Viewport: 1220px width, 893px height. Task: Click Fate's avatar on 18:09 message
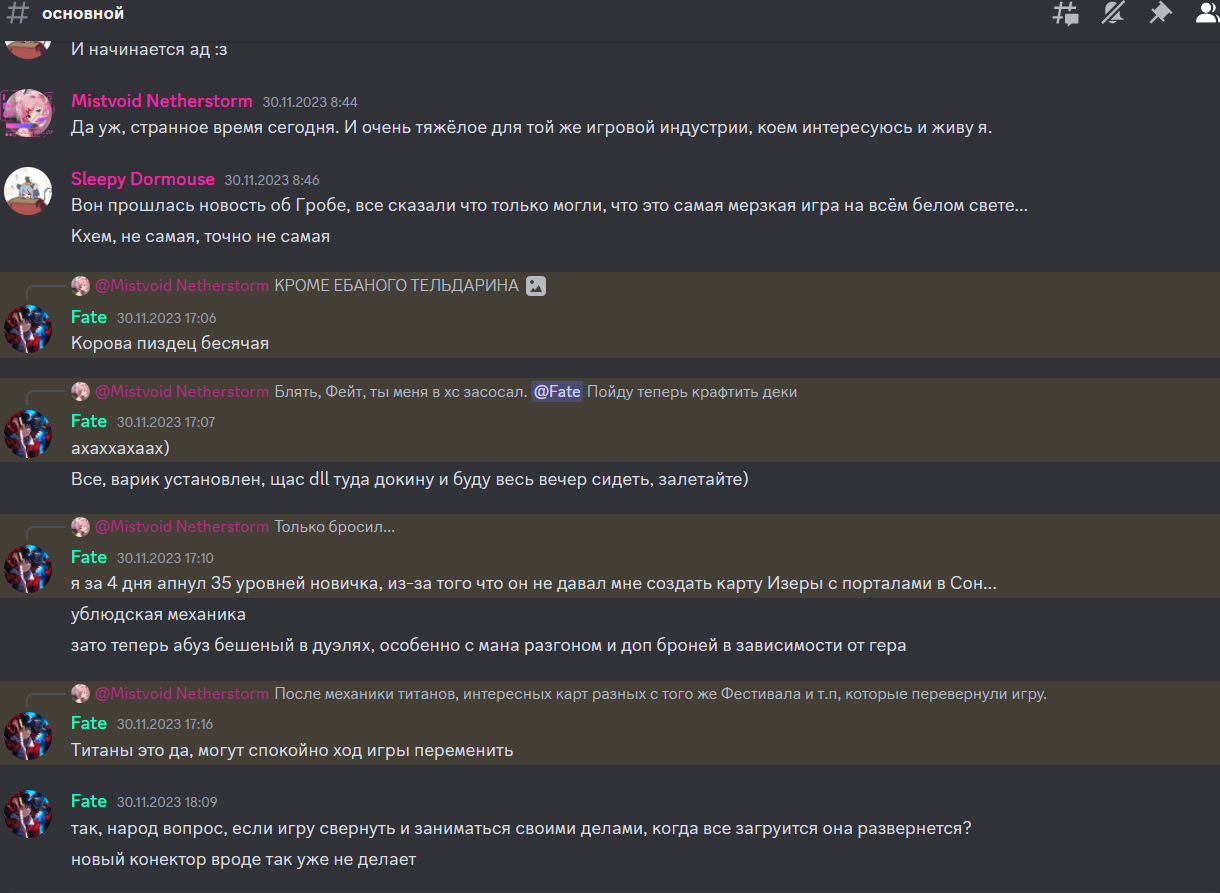[x=28, y=813]
